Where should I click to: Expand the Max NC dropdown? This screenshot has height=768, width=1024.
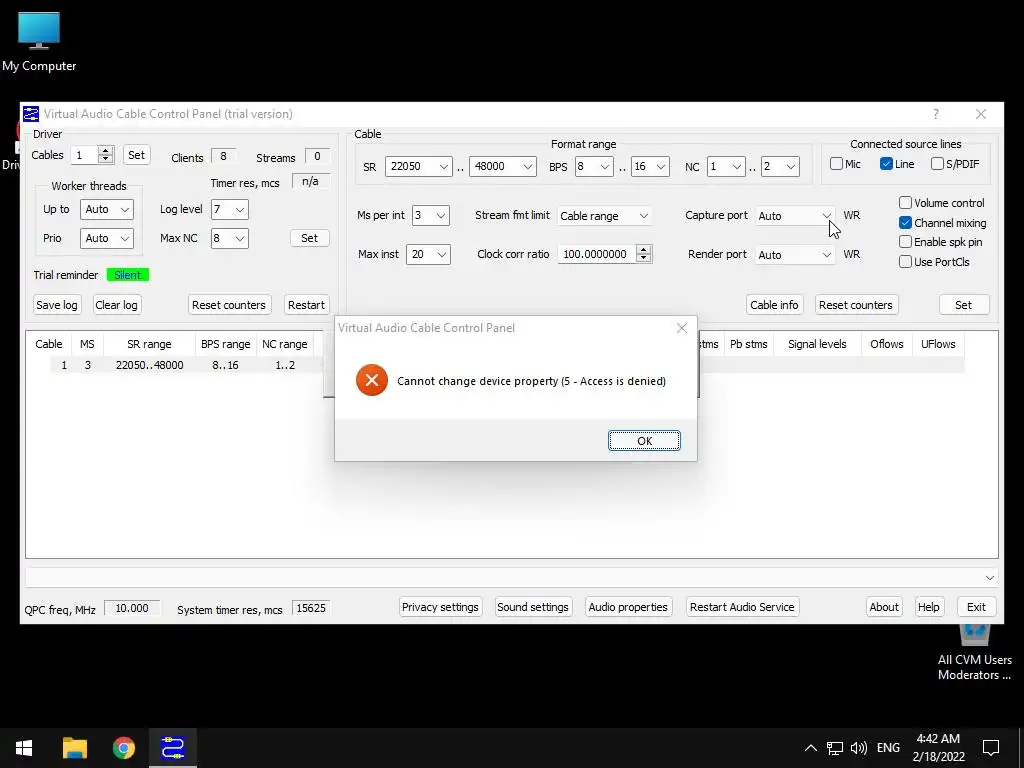click(x=229, y=238)
